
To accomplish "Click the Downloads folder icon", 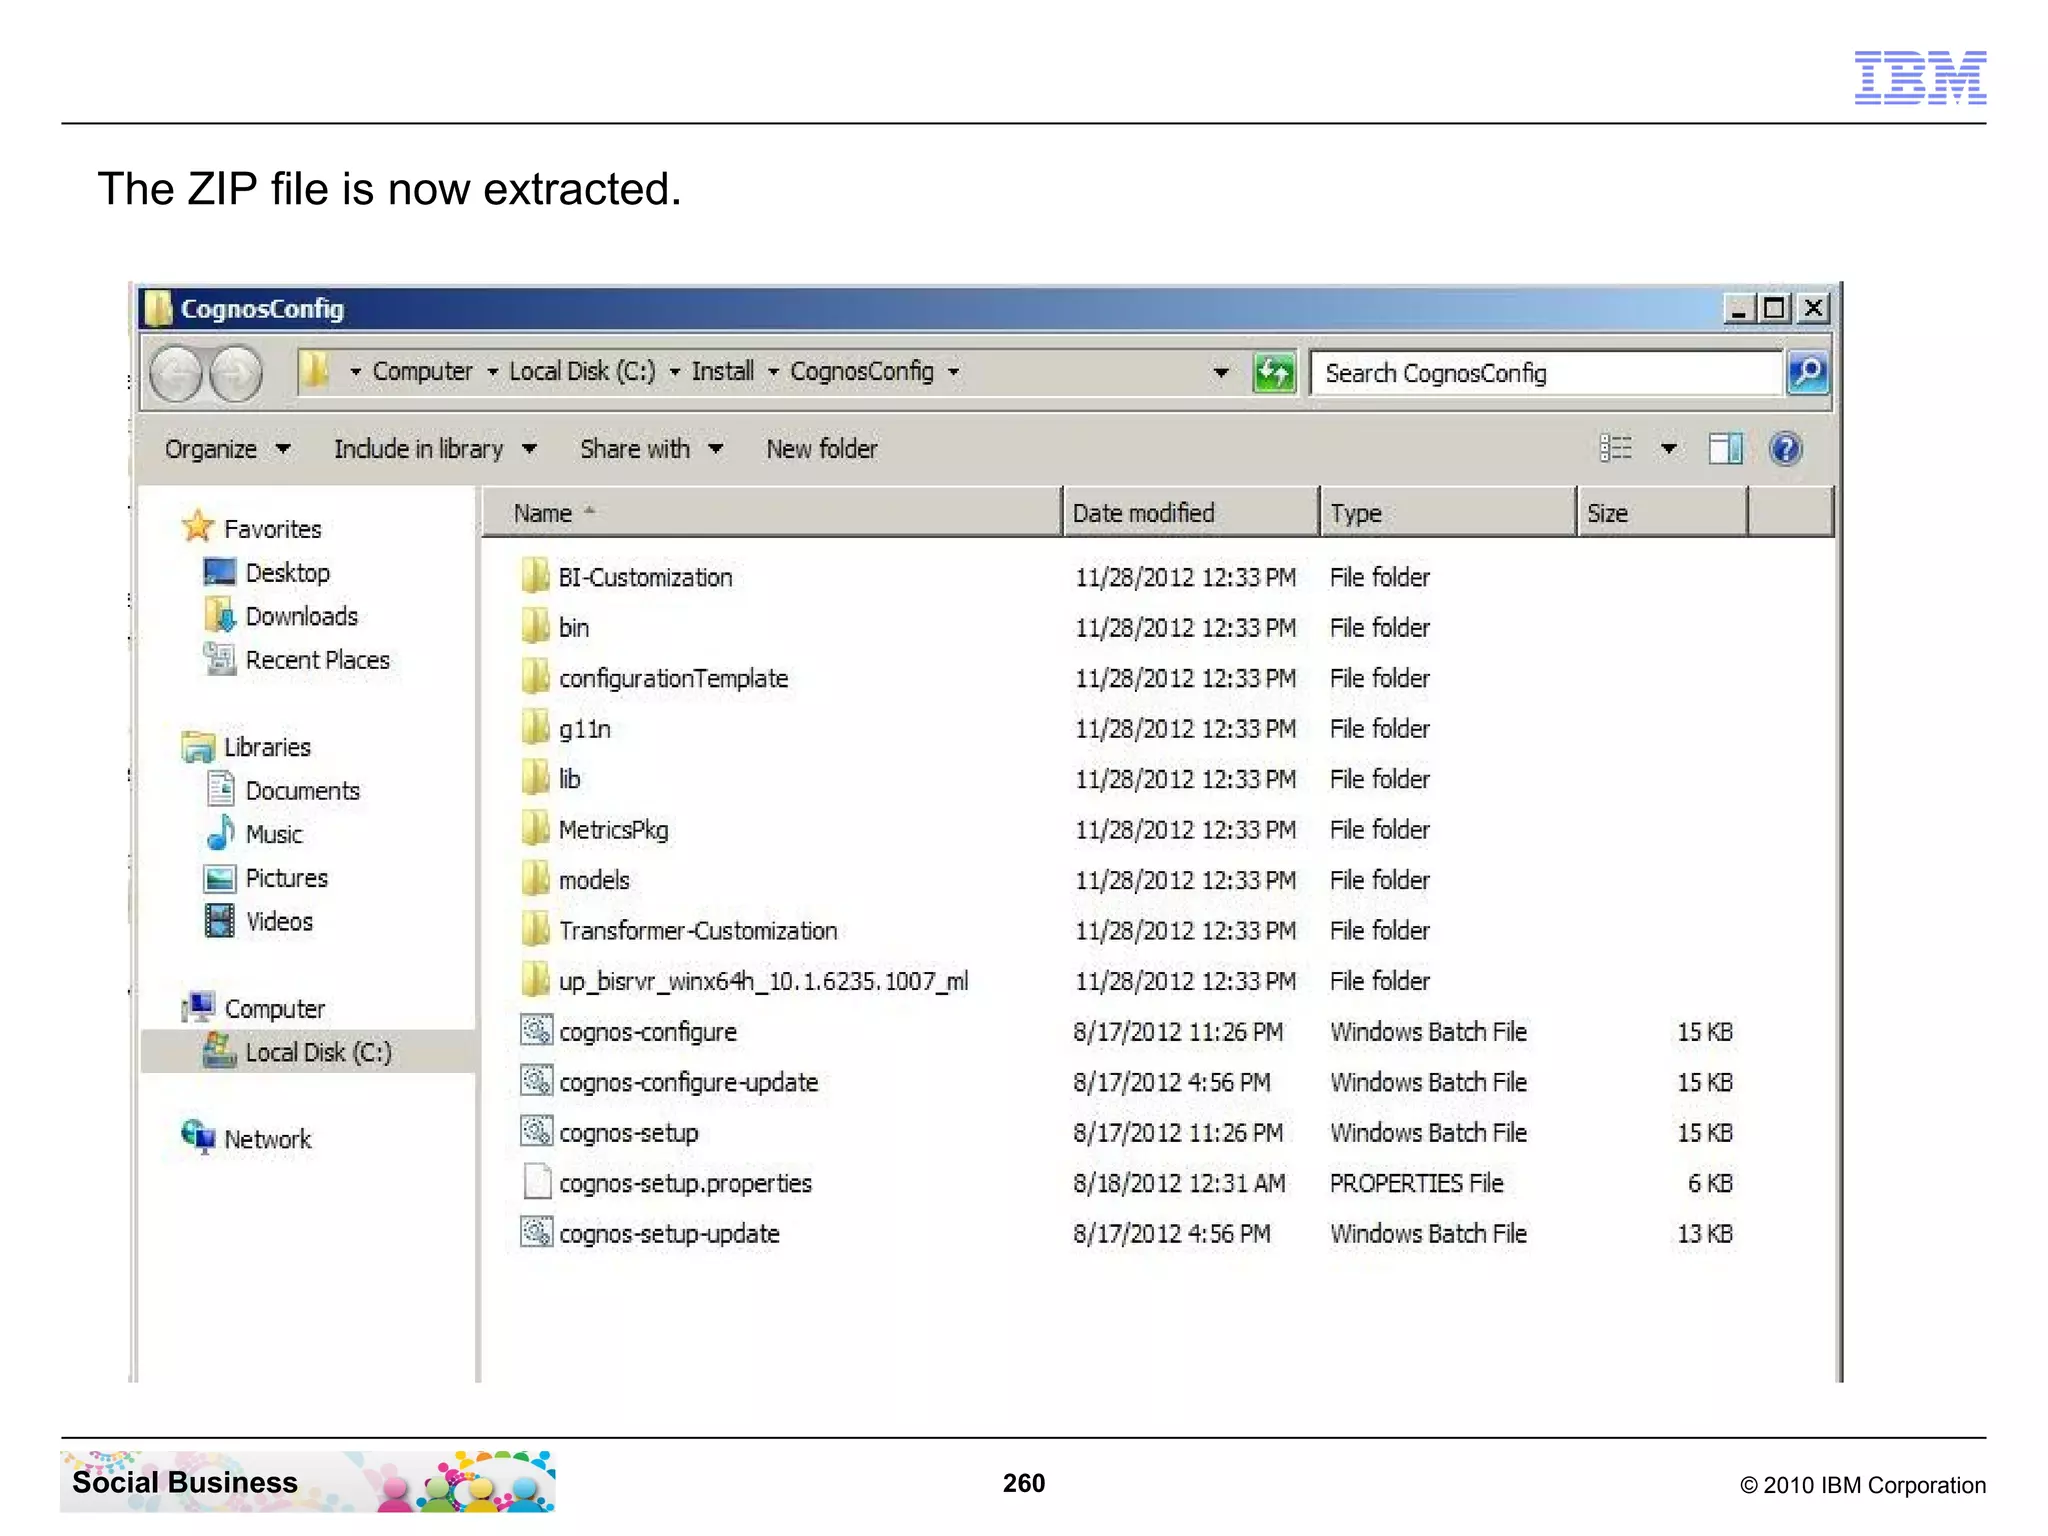I will click(x=219, y=615).
